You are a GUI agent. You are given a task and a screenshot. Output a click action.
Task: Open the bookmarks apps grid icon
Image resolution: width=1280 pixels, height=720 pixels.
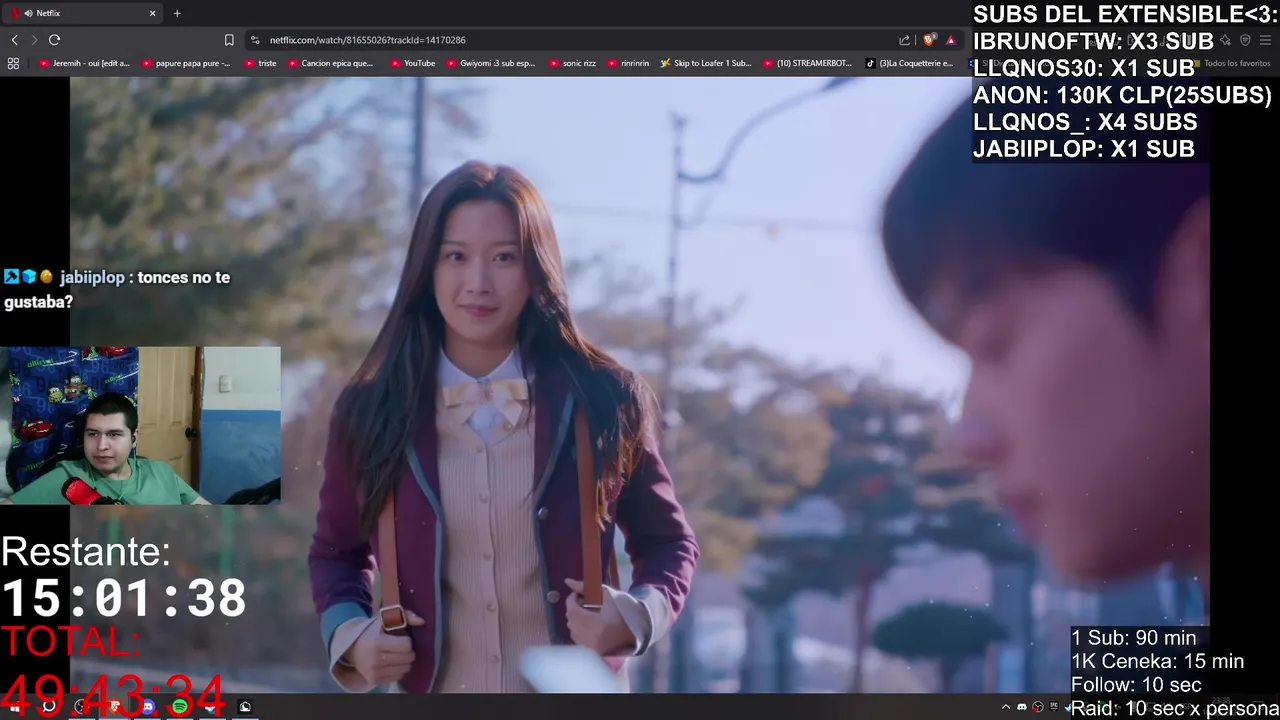13,63
